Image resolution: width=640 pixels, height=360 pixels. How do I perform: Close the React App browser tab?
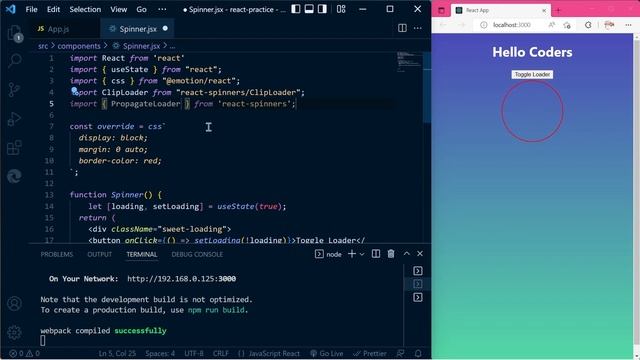pyautogui.click(x=544, y=11)
